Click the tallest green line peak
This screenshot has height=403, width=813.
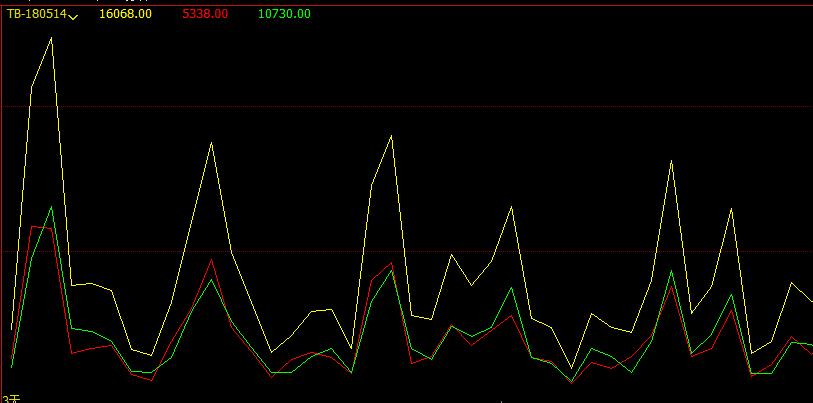51,207
